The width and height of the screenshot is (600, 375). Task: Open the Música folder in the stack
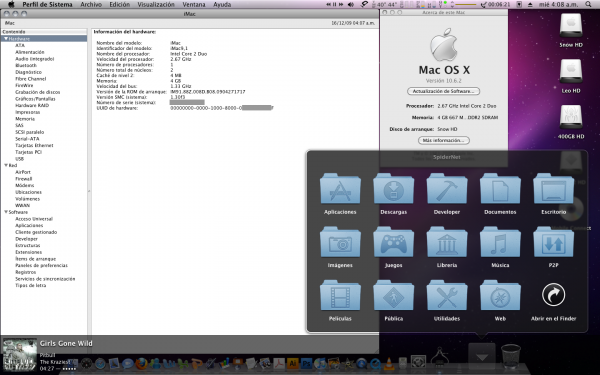[500, 242]
